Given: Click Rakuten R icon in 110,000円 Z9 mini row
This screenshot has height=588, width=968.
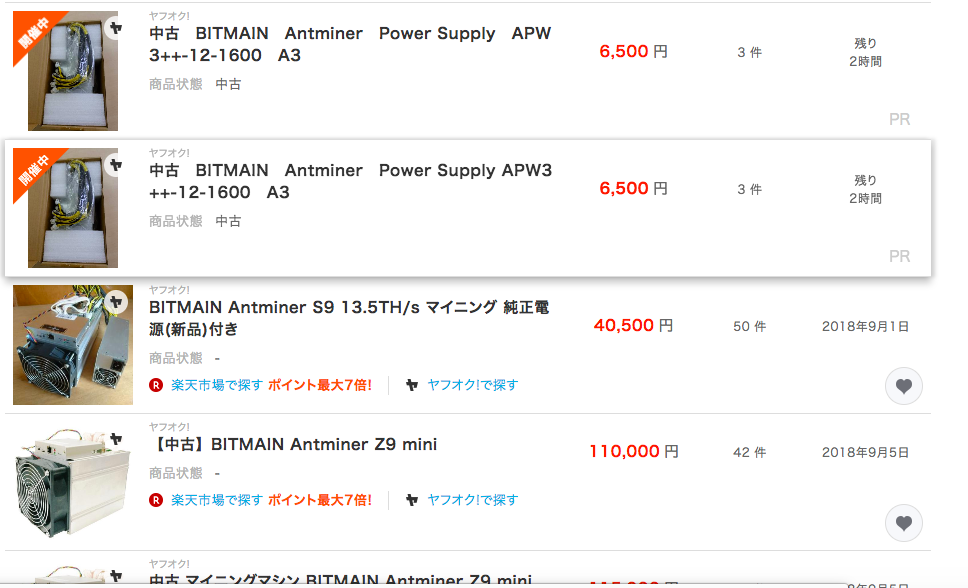Looking at the screenshot, I should 156,500.
